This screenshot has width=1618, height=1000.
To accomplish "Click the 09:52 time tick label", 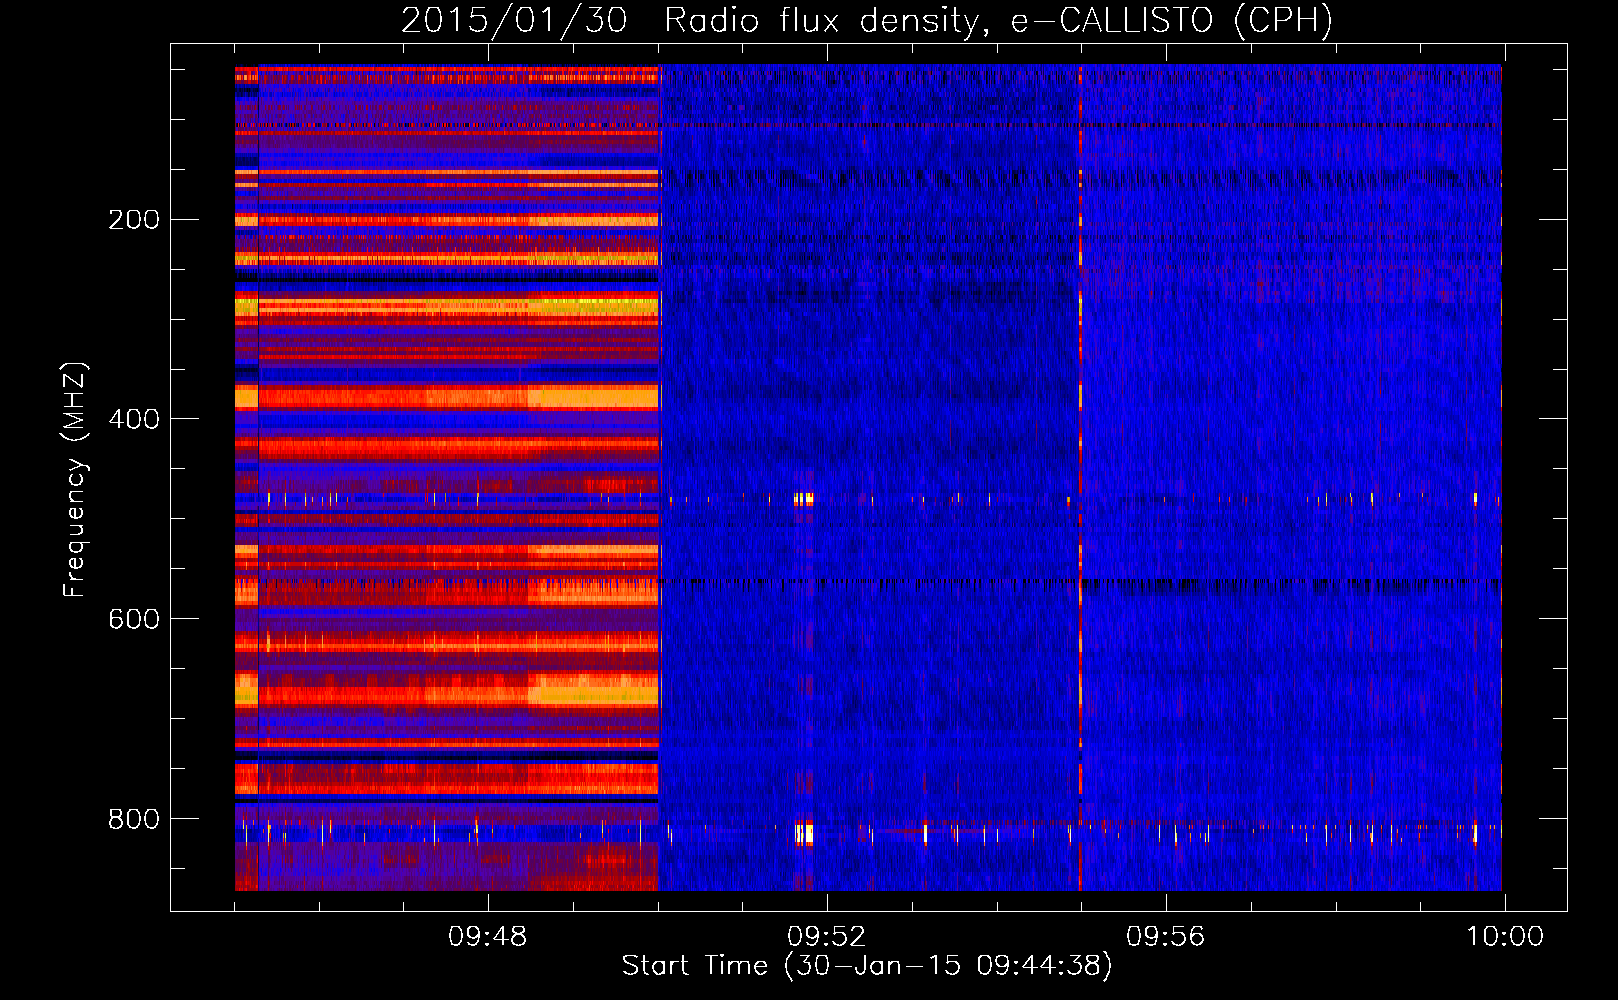I will [x=826, y=937].
